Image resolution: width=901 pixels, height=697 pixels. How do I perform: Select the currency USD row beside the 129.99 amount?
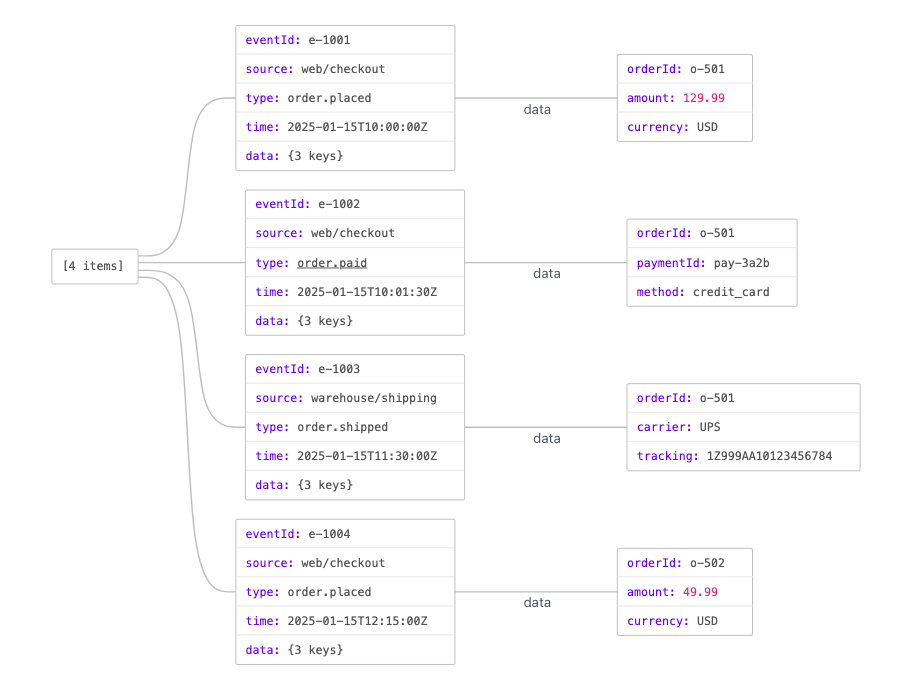pyautogui.click(x=685, y=127)
